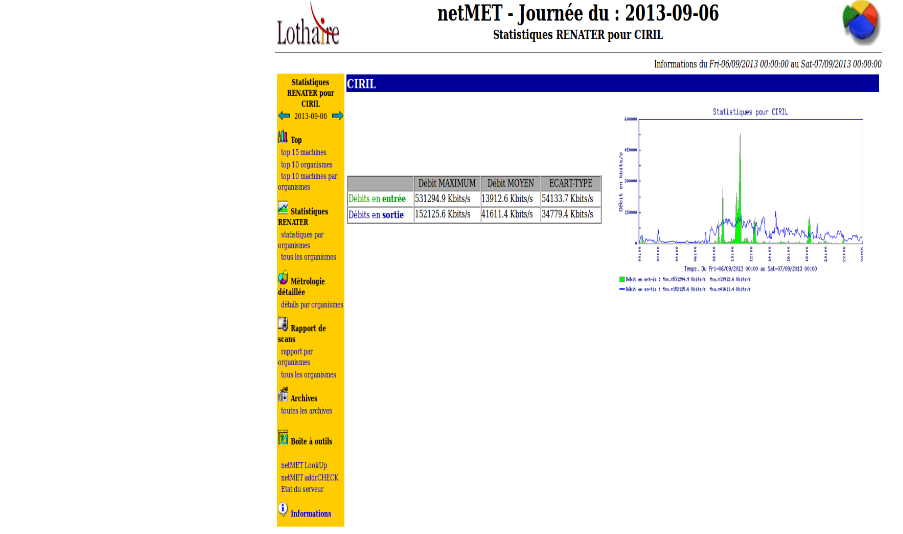Click Statistiques RENATER pour CIRIL subtitle

[578, 35]
